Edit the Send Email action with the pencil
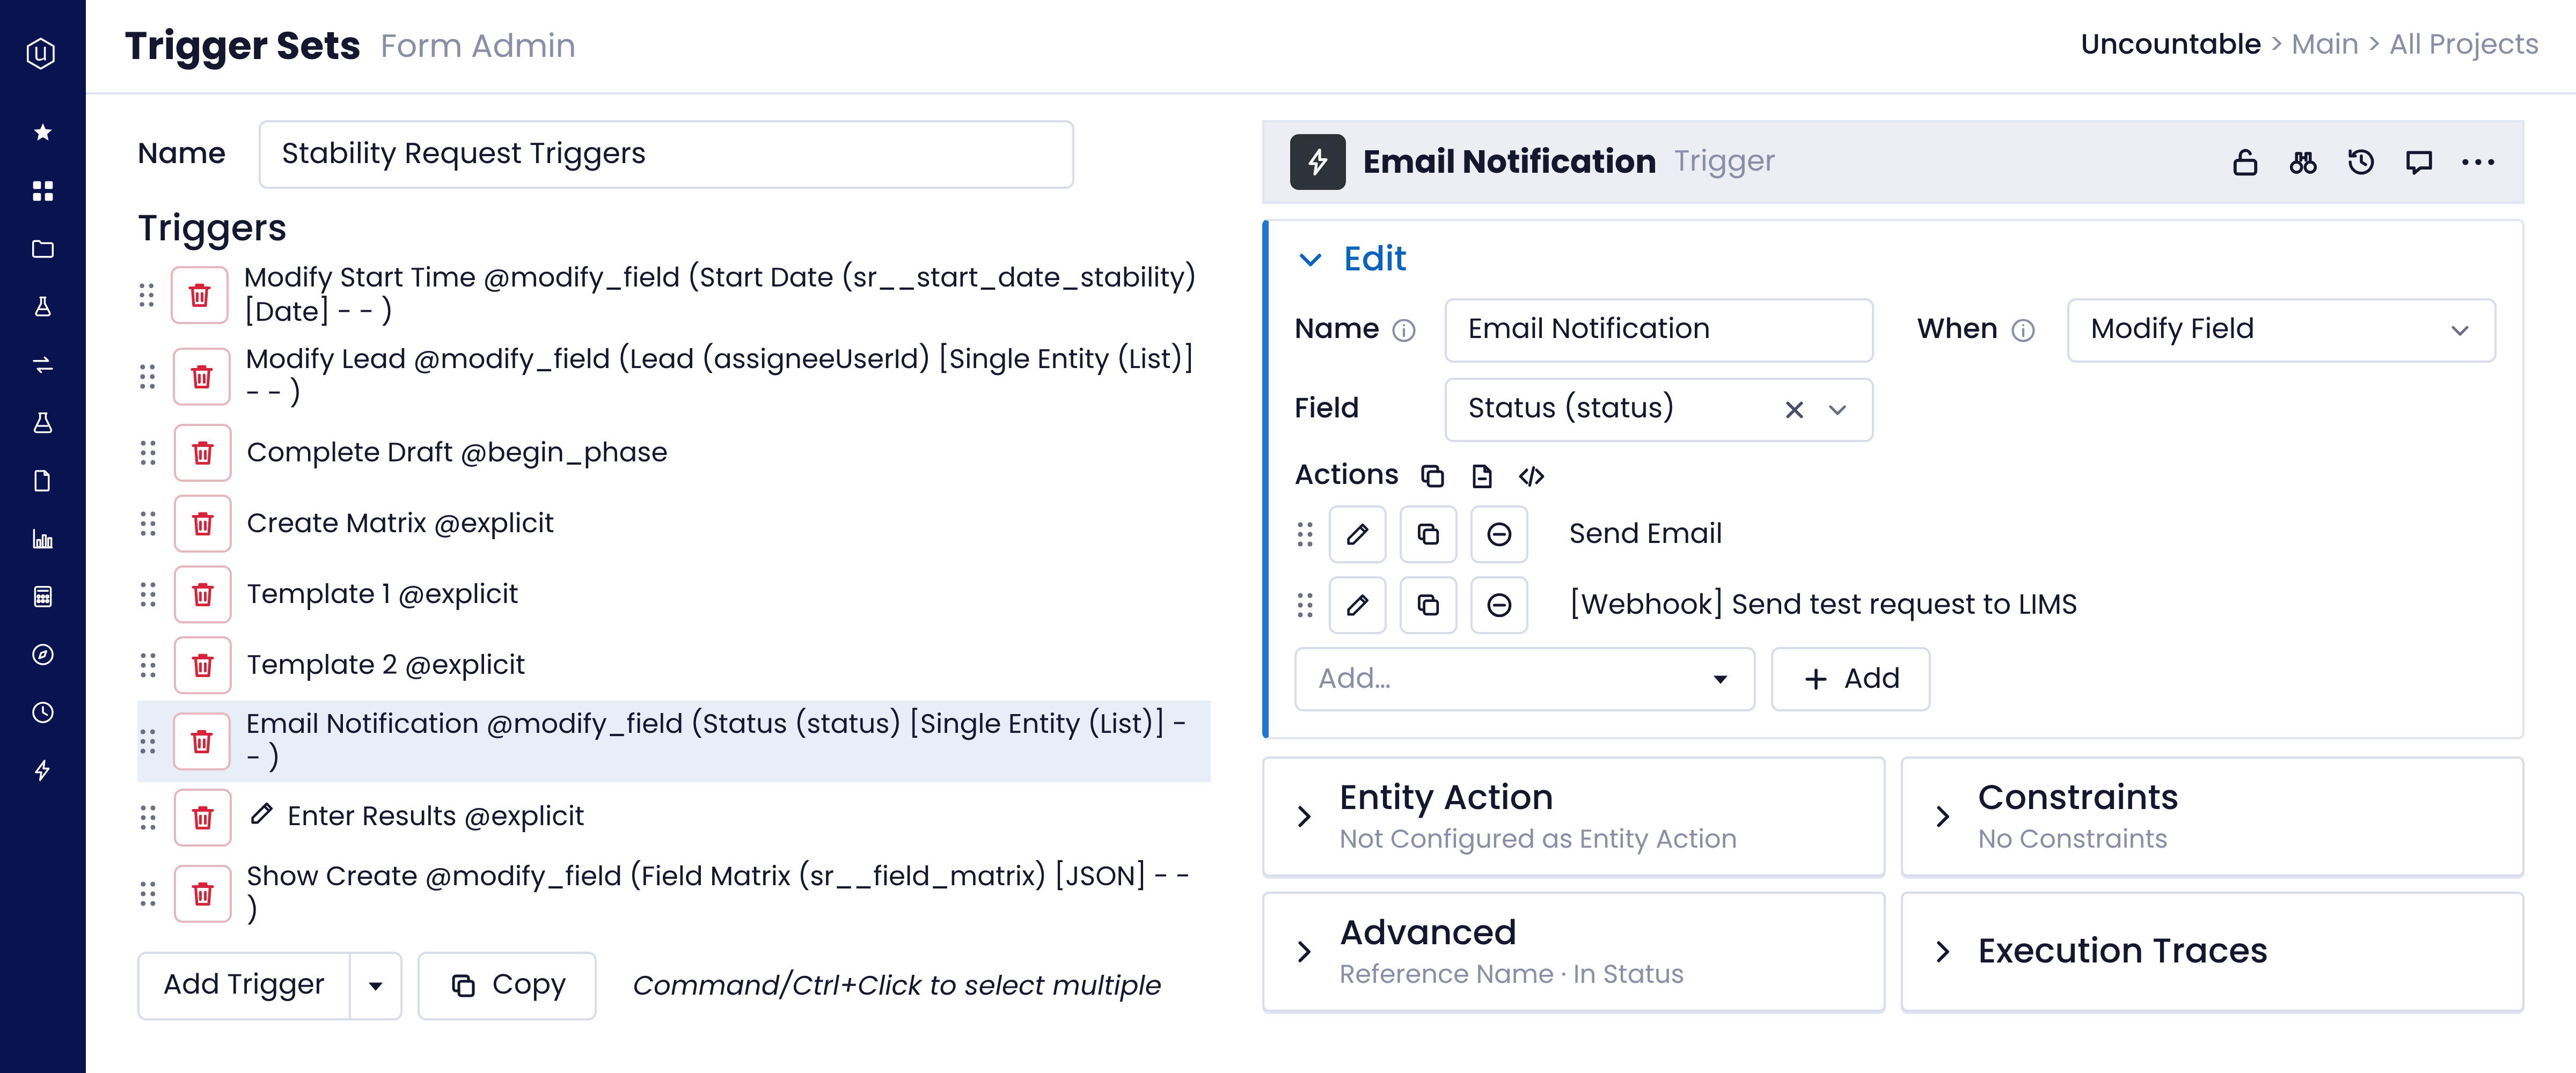2576x1073 pixels. [x=1357, y=534]
